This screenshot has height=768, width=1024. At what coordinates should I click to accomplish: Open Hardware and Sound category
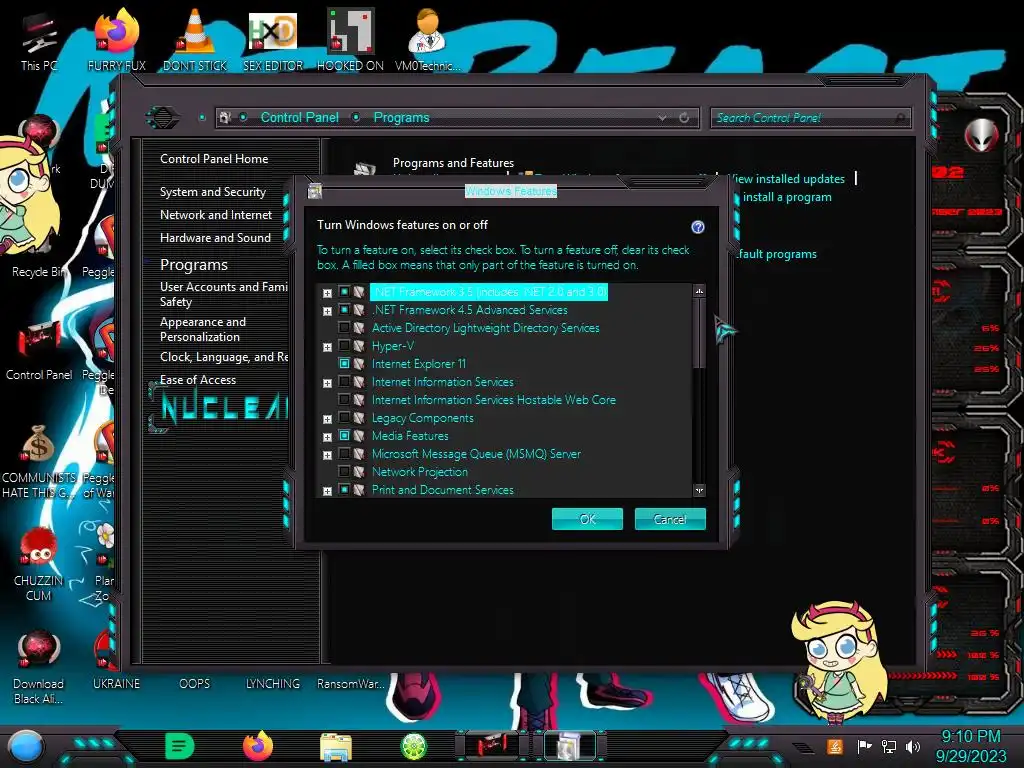click(215, 238)
